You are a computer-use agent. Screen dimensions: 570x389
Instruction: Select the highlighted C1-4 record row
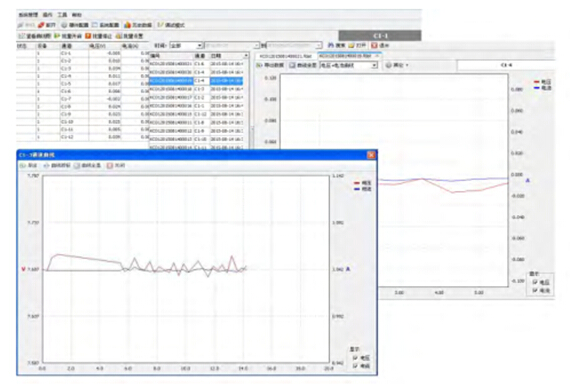point(196,81)
